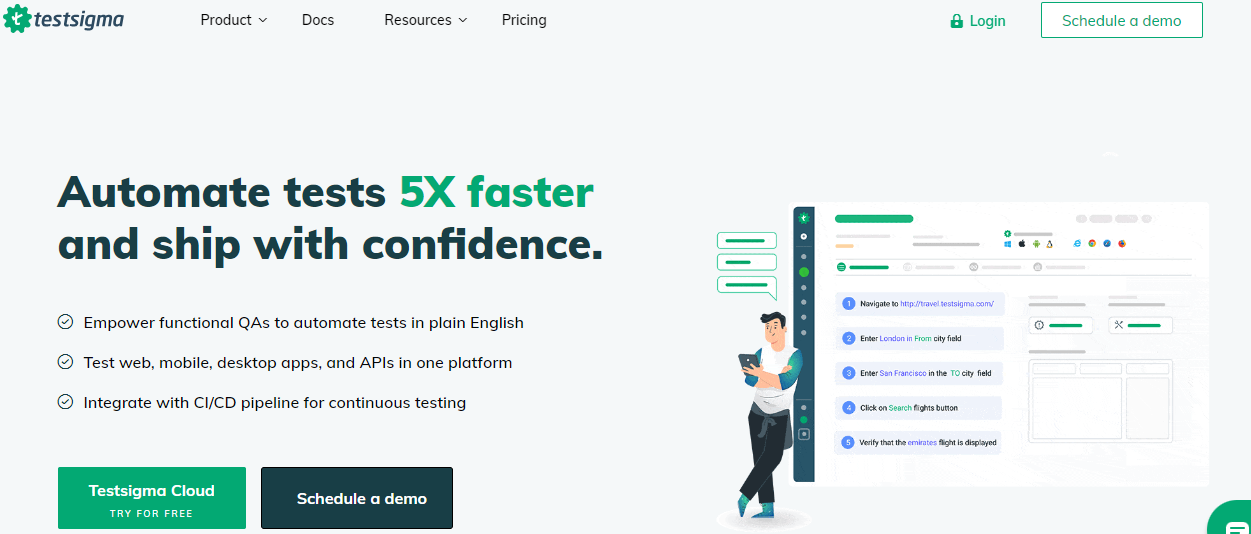Click the numbered circle for step 1 Navigate

coord(848,303)
